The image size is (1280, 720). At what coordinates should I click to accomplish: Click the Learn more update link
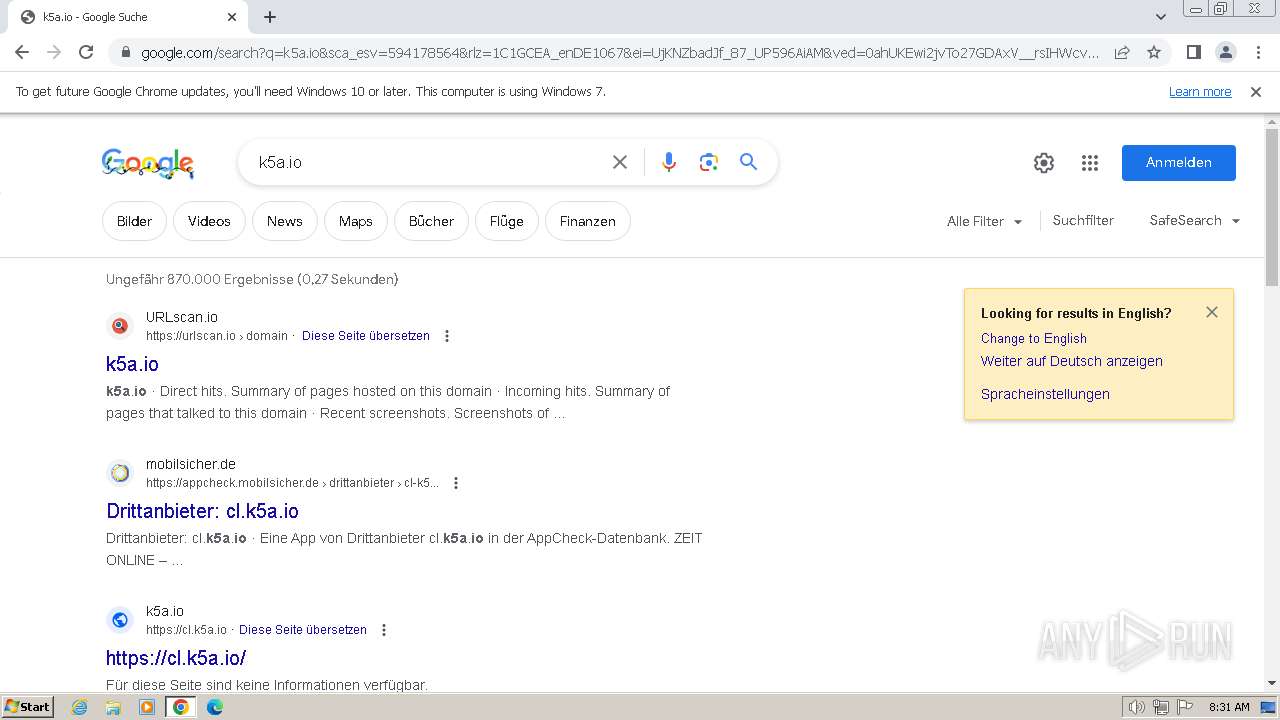click(x=1200, y=91)
